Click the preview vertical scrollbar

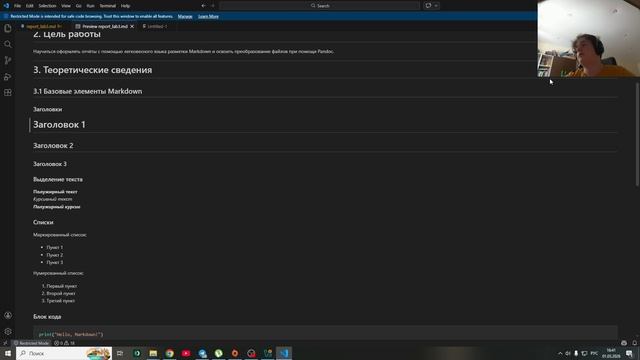(x=637, y=135)
